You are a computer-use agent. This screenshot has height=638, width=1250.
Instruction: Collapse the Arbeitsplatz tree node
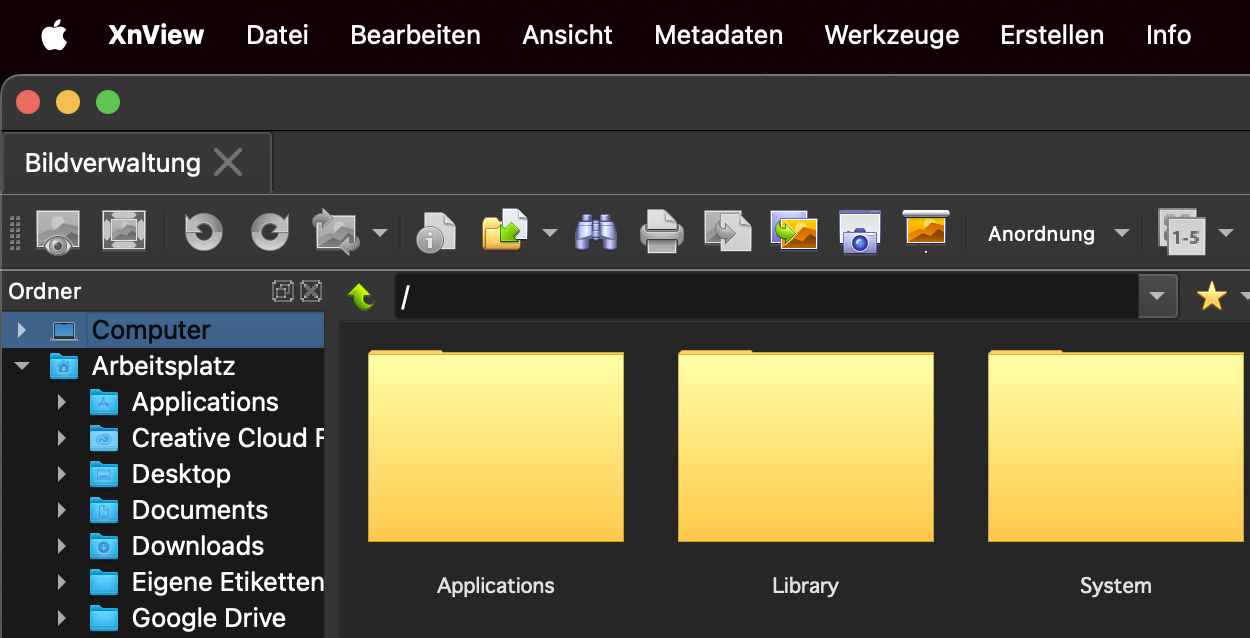point(22,366)
